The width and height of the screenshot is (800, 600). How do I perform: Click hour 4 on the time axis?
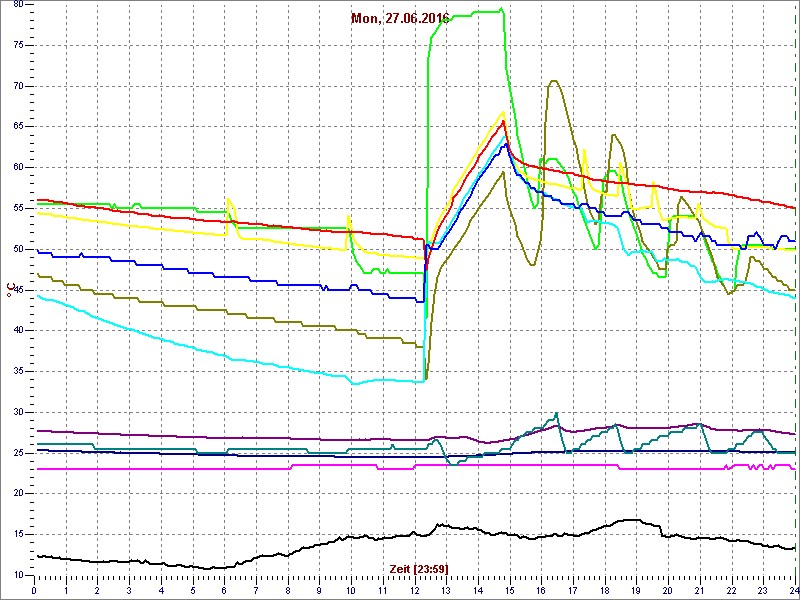click(161, 590)
